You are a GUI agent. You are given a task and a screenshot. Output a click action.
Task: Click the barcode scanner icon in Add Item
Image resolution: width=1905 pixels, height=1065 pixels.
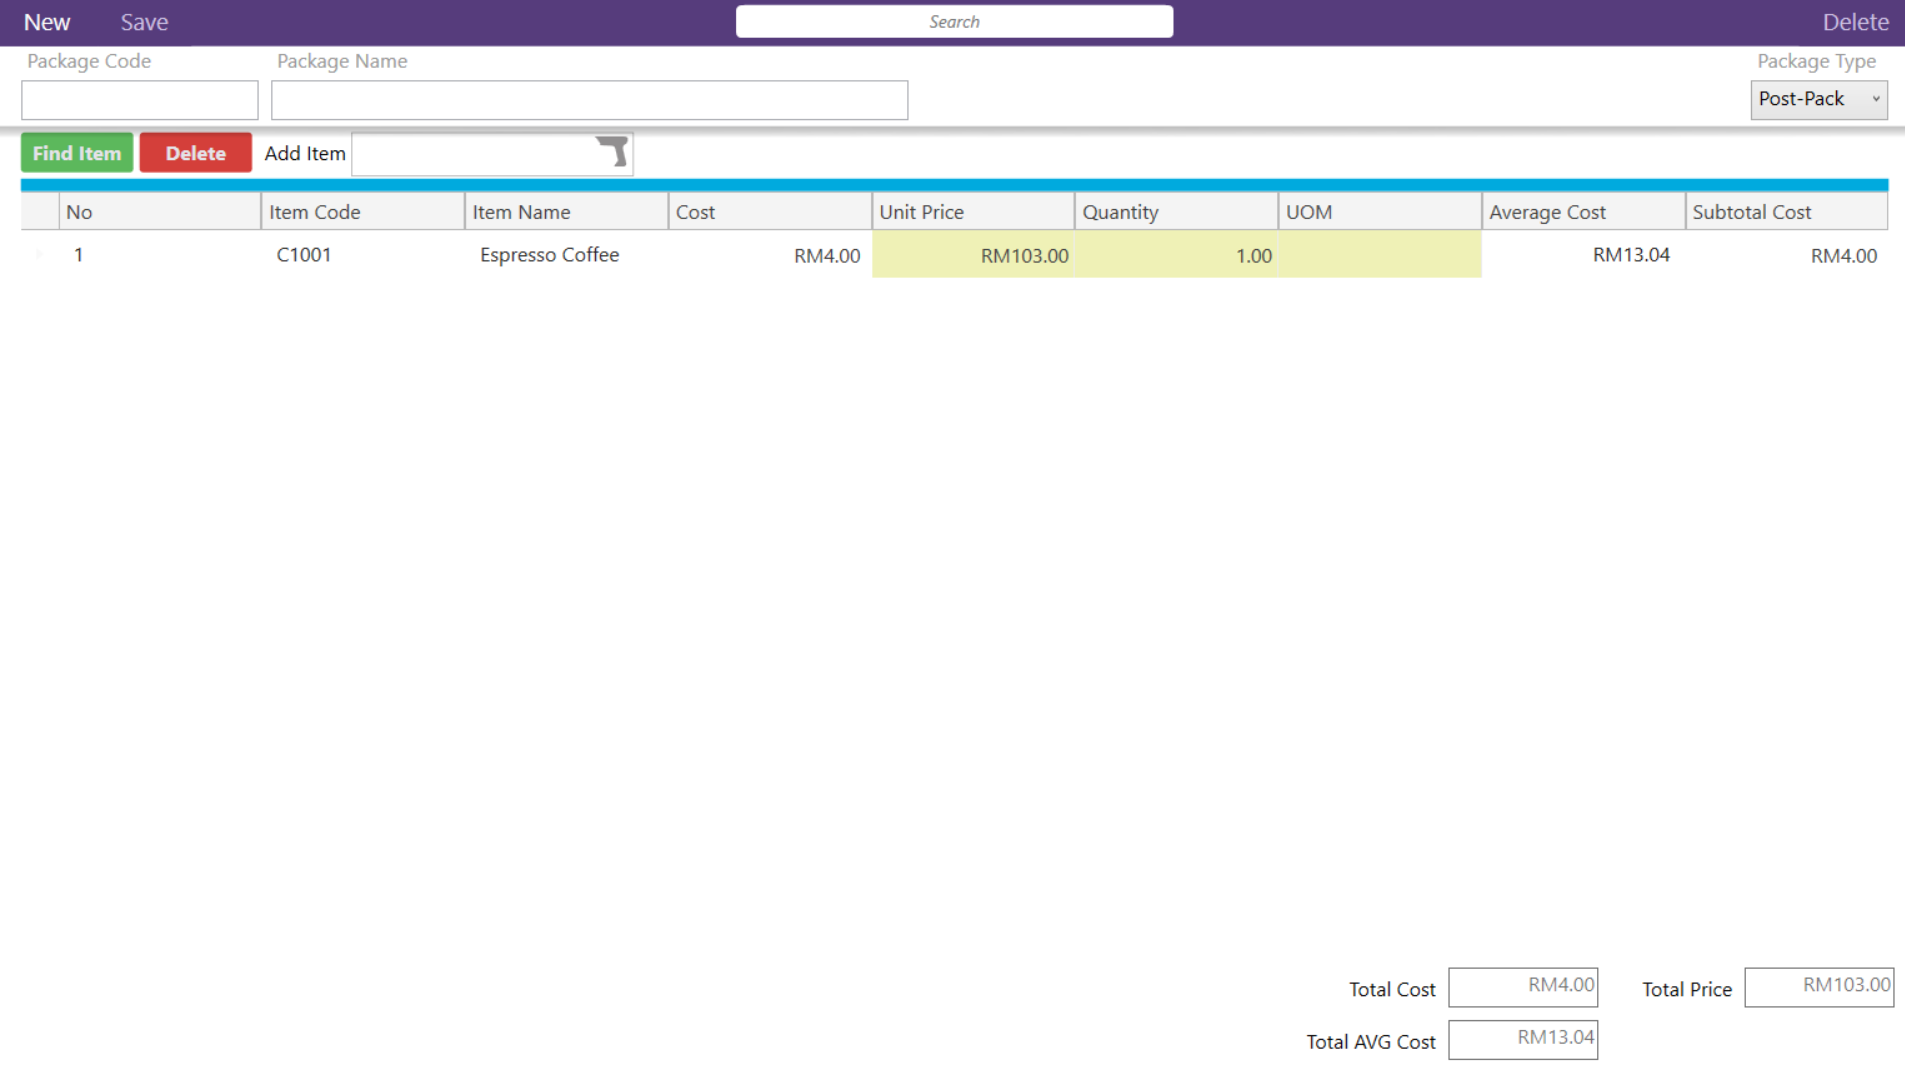(x=612, y=152)
